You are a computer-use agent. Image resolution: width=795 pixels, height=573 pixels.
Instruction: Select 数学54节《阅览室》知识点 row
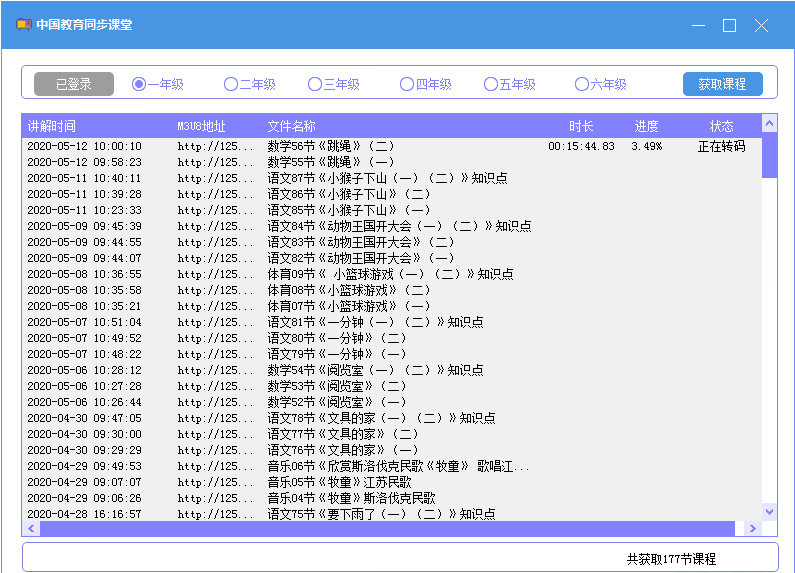tap(391, 370)
